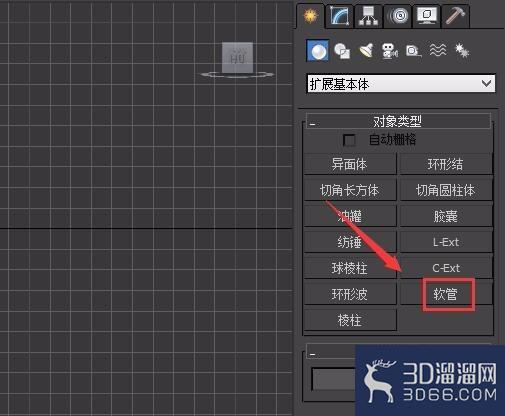Choose the 软管 hose primitive
505x416 pixels.
coord(446,294)
